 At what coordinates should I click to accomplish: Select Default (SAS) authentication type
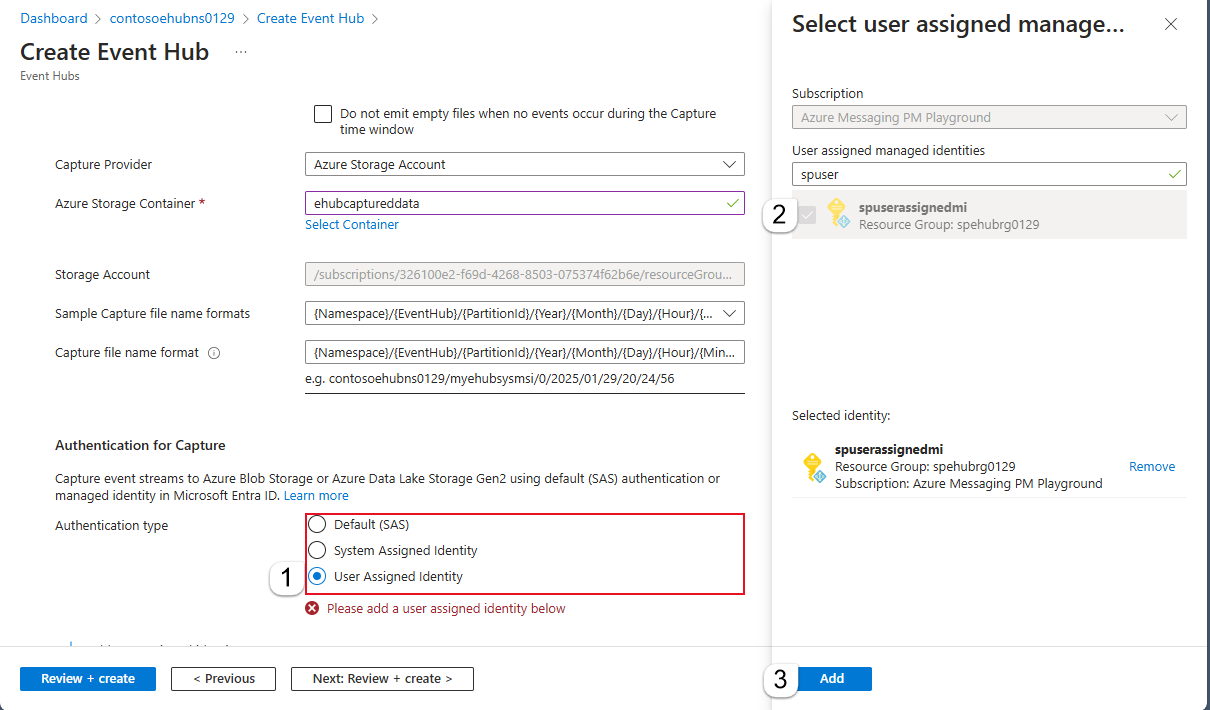tap(317, 525)
